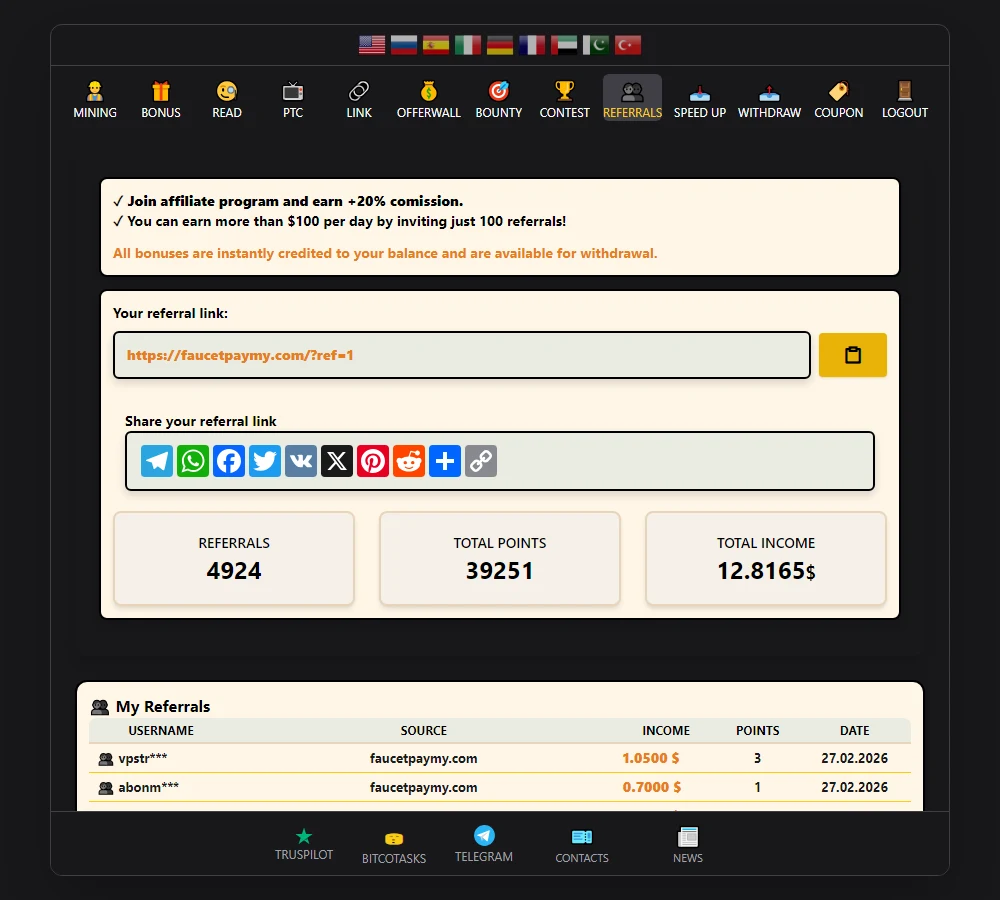Select the abonm*** referral username
This screenshot has height=900, width=1000.
[149, 787]
